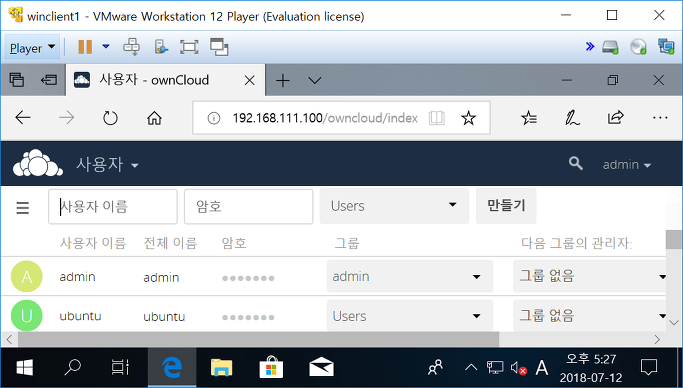
Task: Open Windows taskbar search
Action: 72,368
